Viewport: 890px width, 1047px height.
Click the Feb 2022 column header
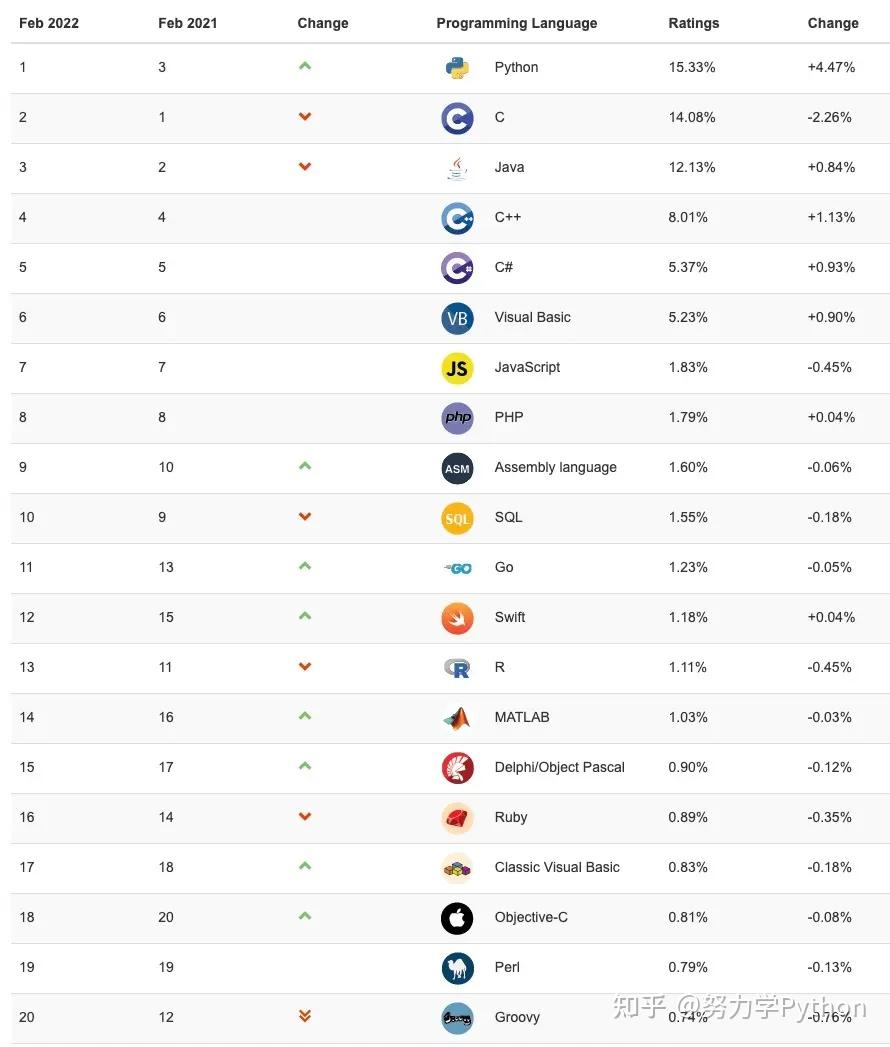pos(51,23)
